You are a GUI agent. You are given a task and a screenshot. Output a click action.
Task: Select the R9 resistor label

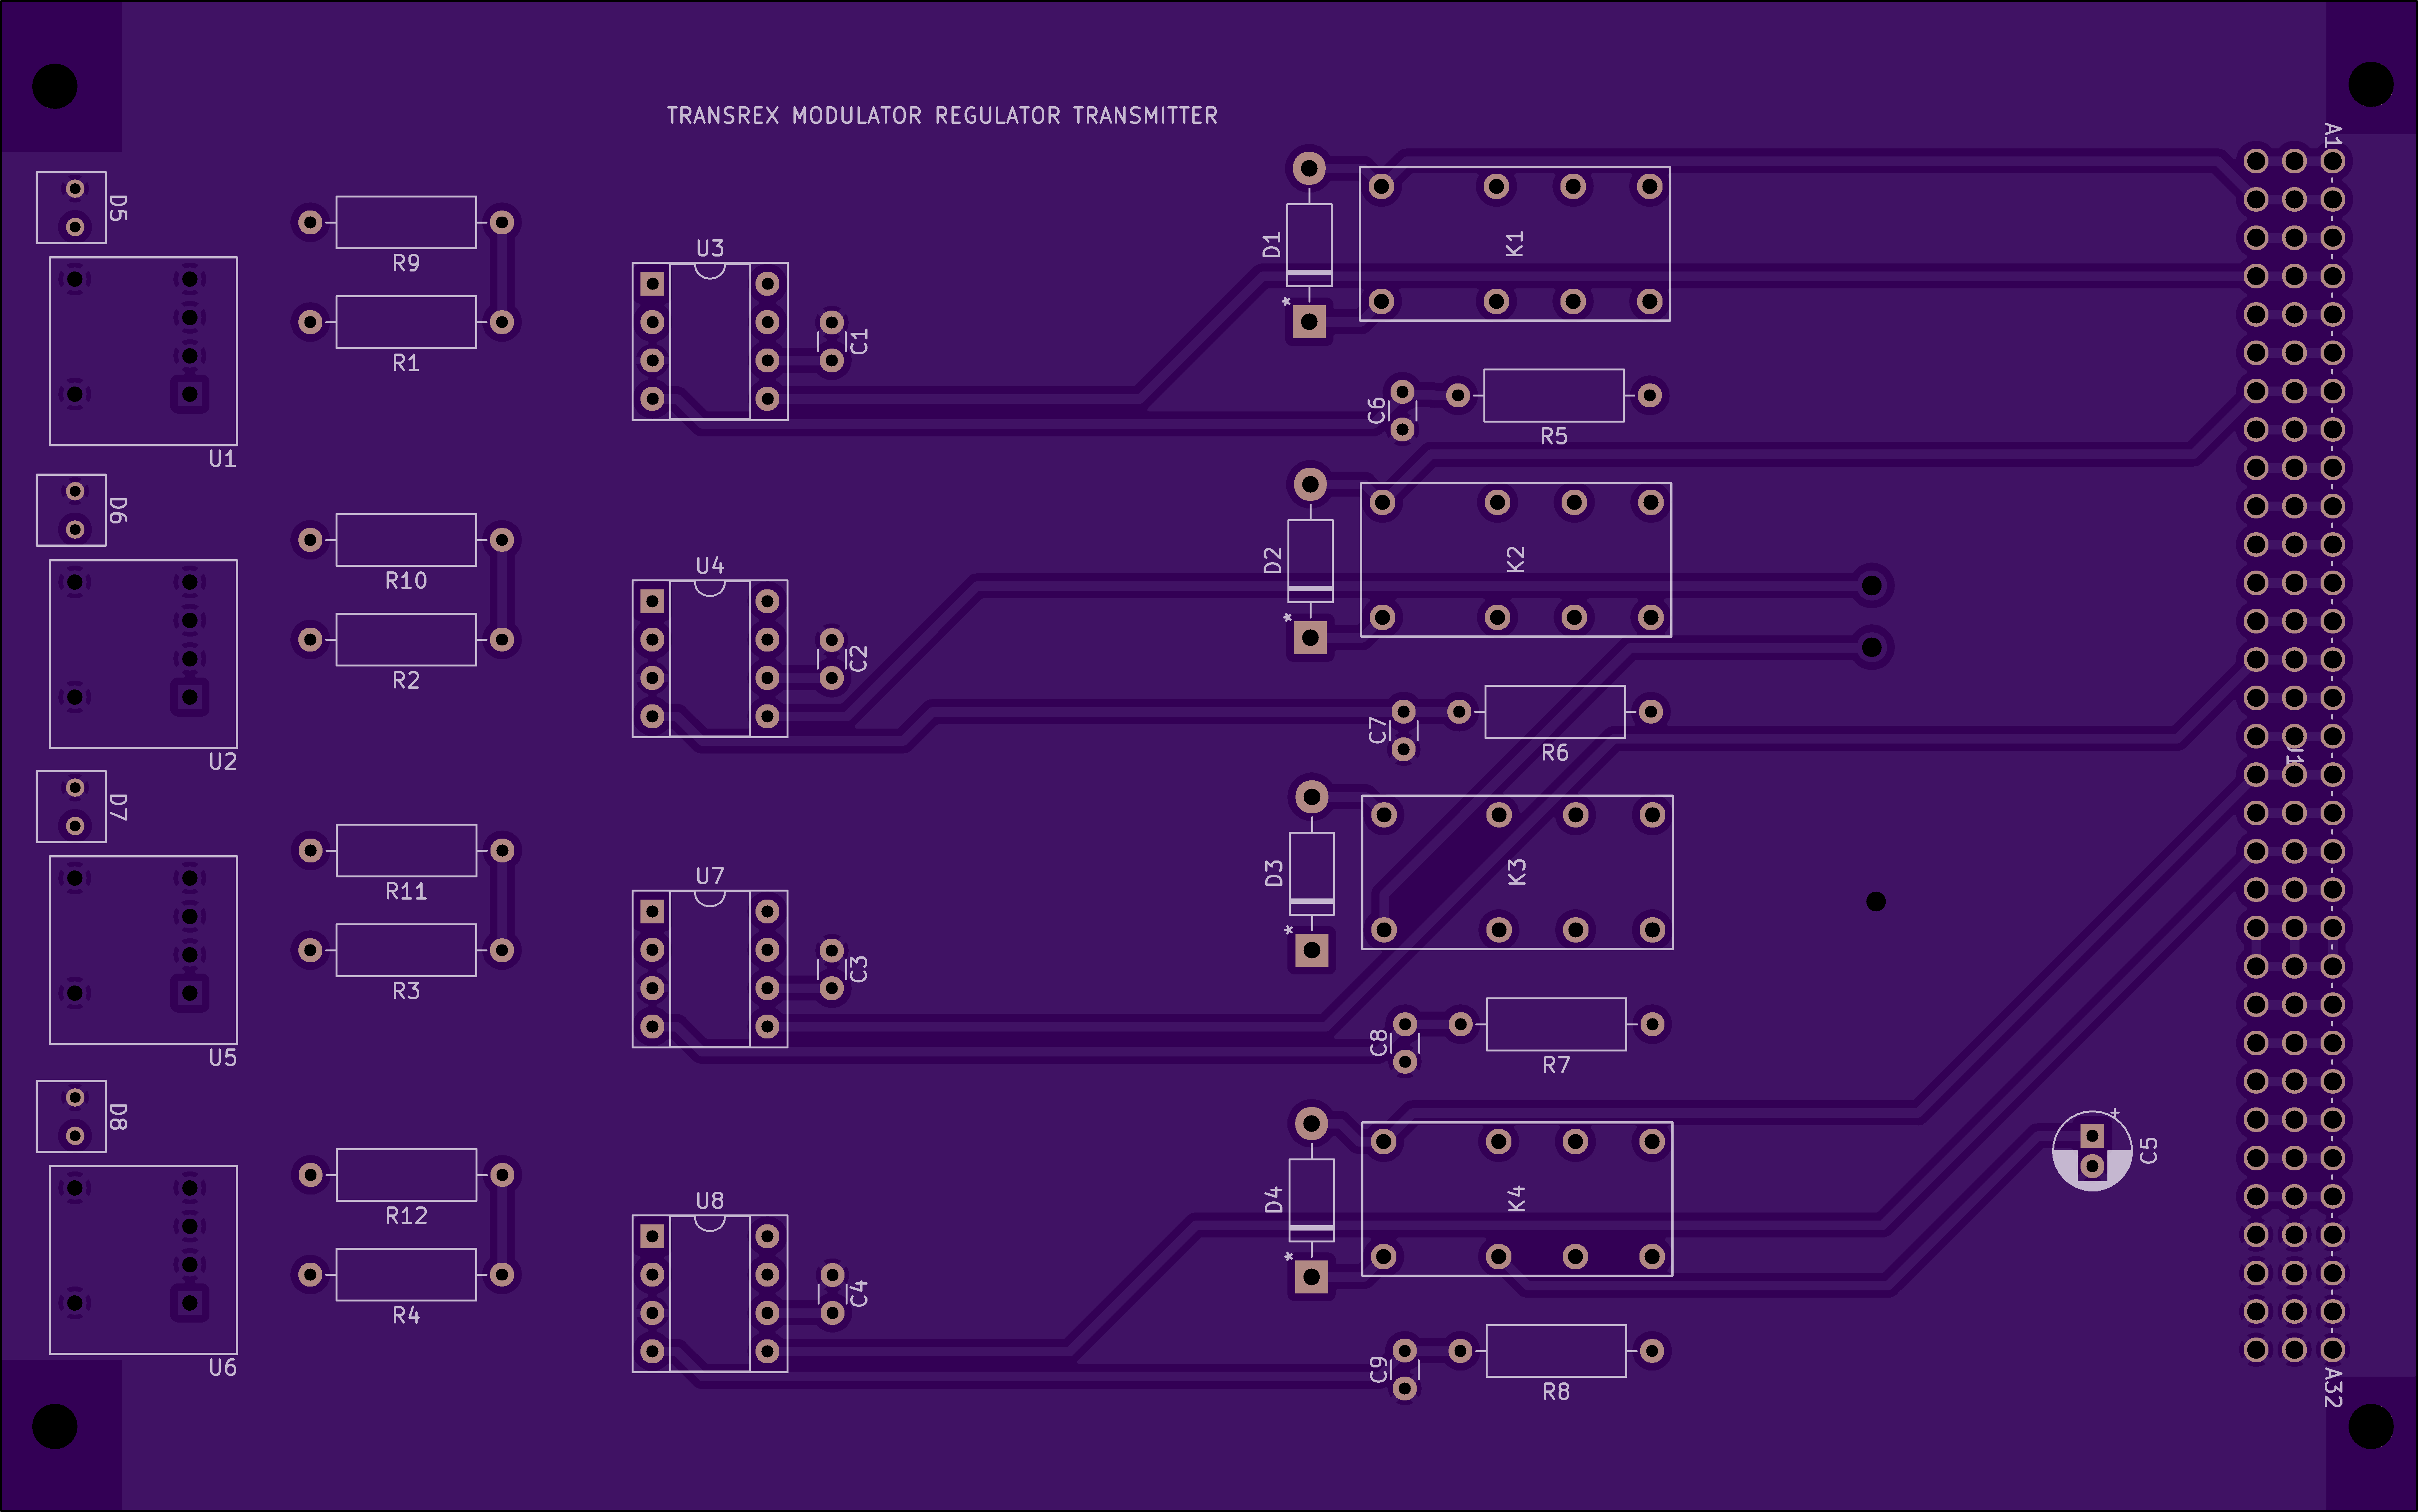click(x=406, y=263)
